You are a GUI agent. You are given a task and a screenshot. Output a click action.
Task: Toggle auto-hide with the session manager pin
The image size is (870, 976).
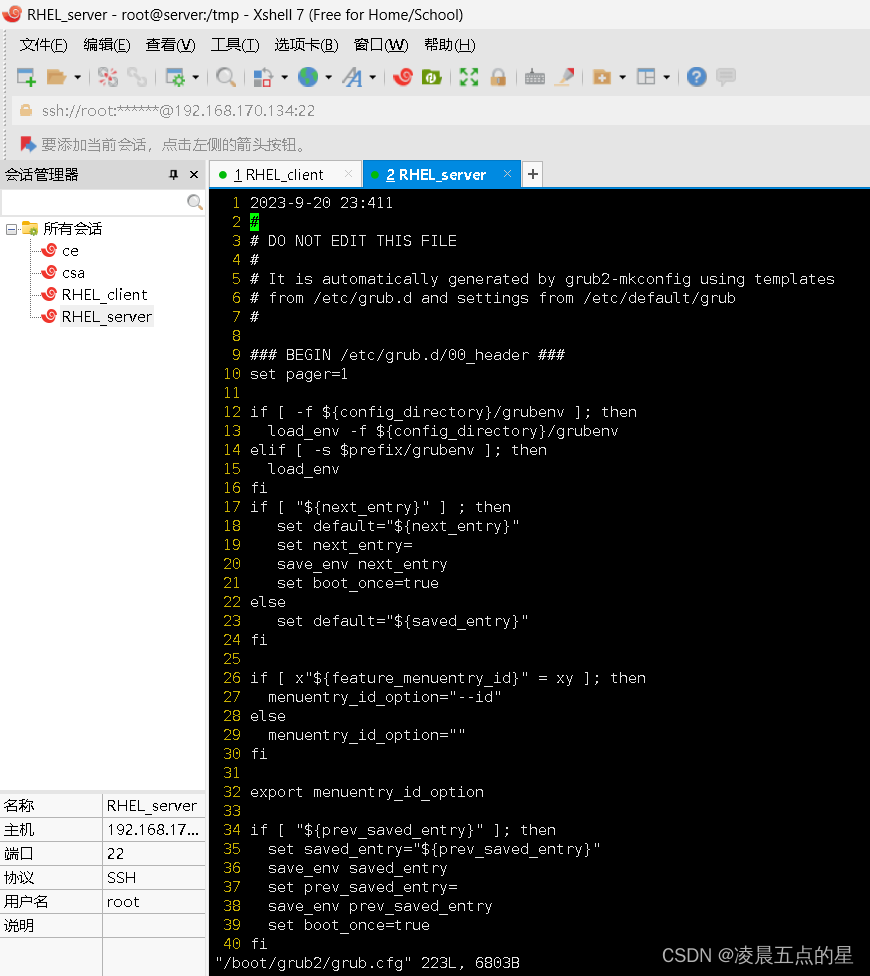(171, 173)
